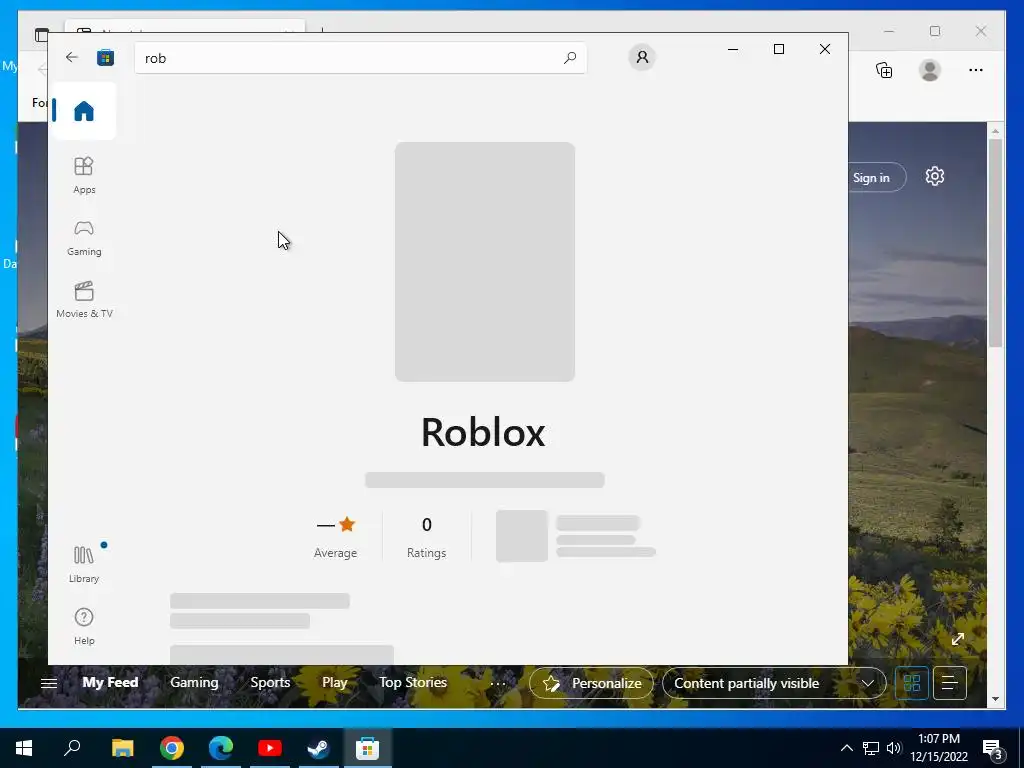Select Home in the Store sidebar
Viewport: 1024px width, 768px height.
point(84,110)
